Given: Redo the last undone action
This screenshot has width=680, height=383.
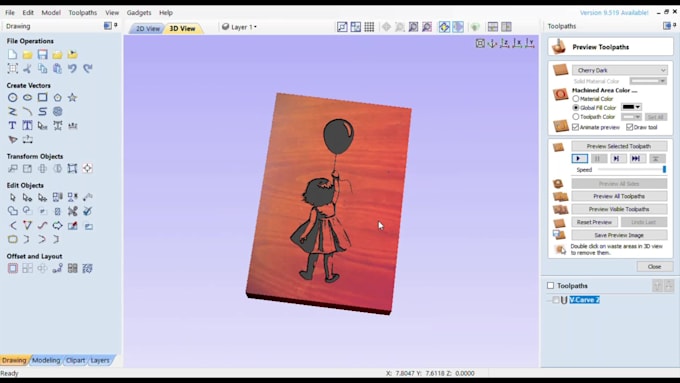Looking at the screenshot, I should [88, 69].
